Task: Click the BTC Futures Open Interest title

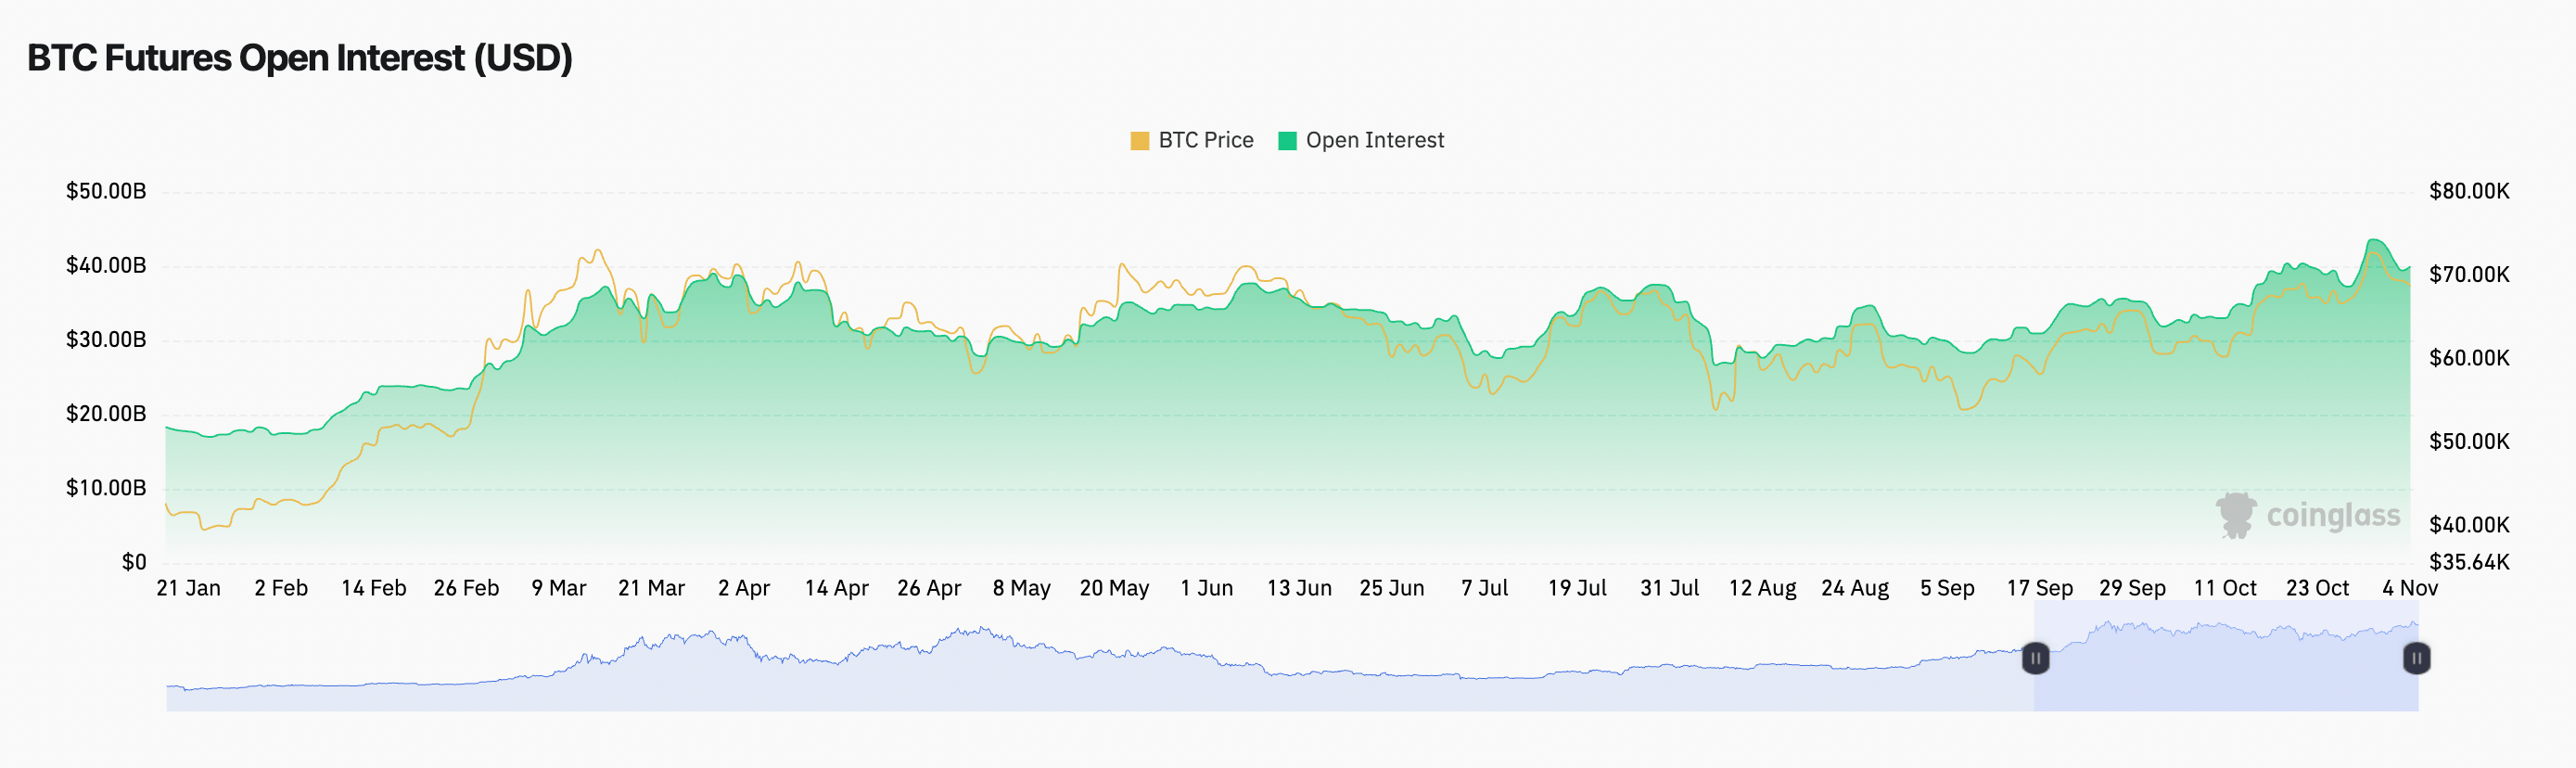Action: pos(299,58)
